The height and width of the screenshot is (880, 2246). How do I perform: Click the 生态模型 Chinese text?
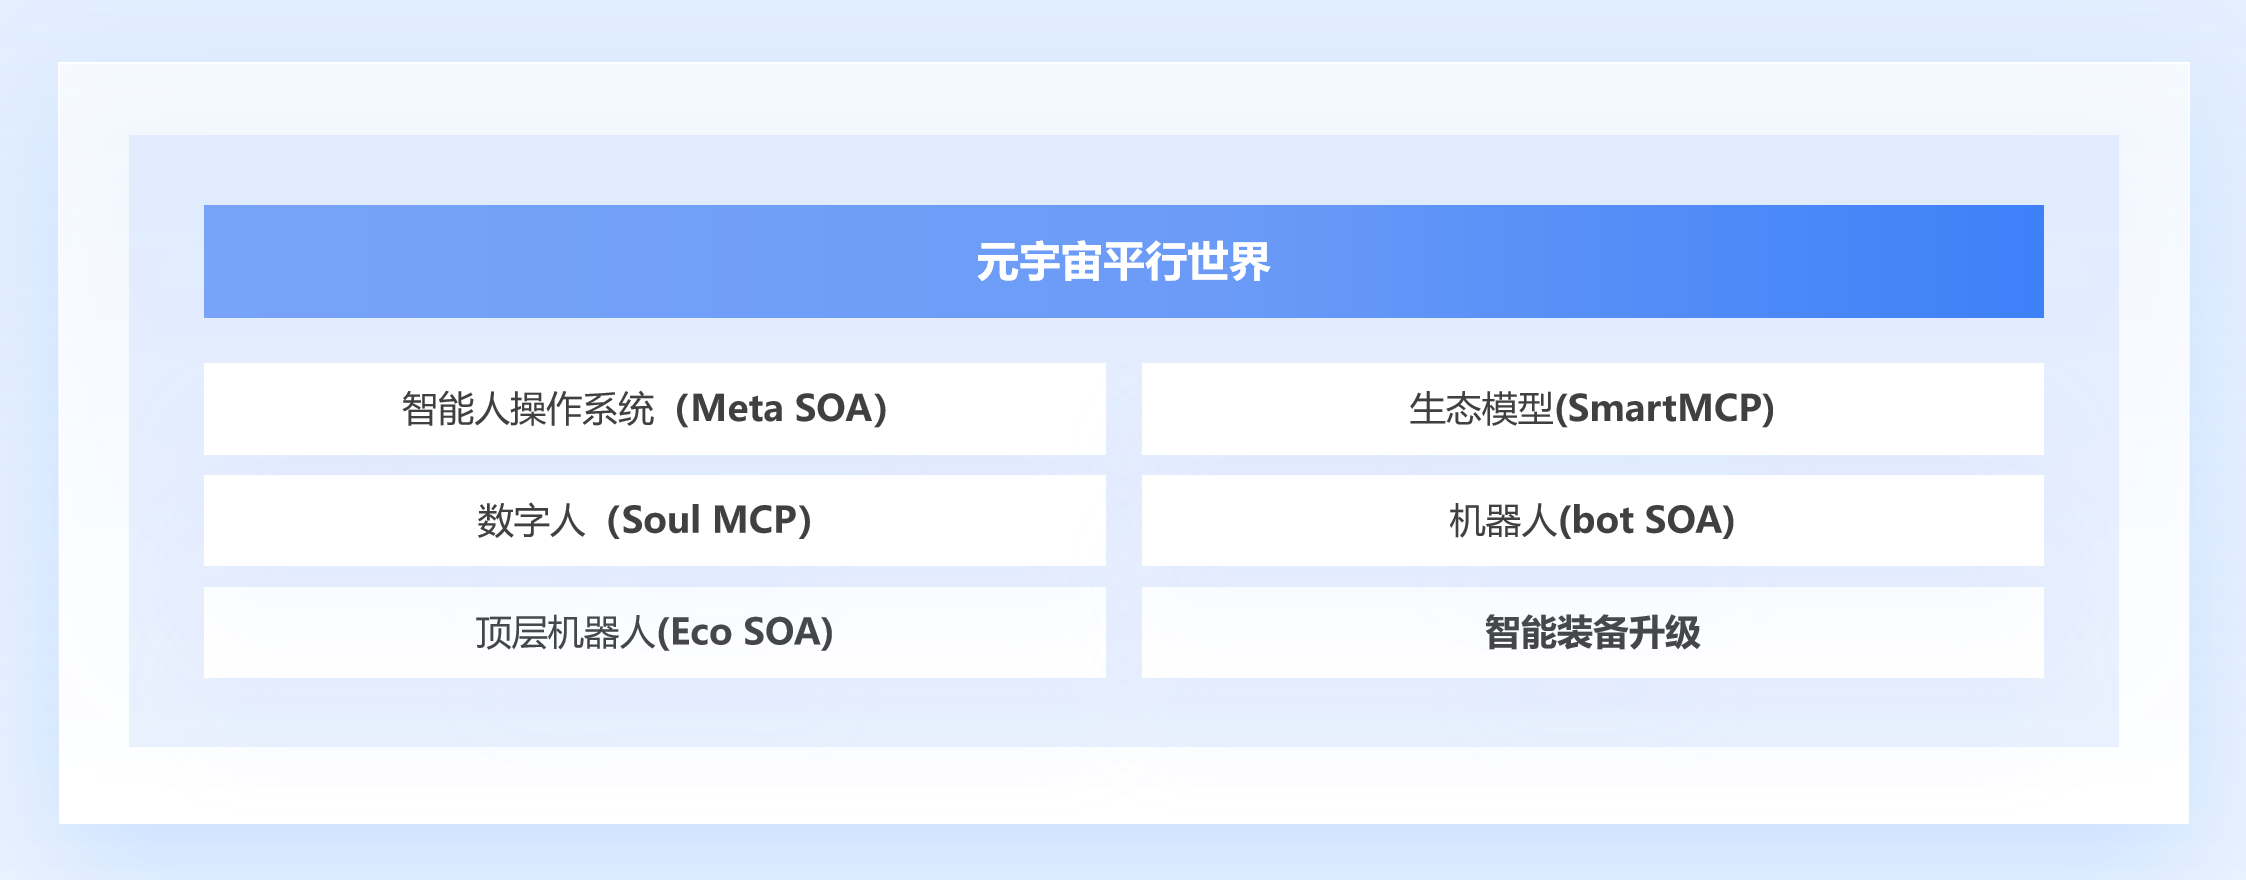pos(1481,409)
